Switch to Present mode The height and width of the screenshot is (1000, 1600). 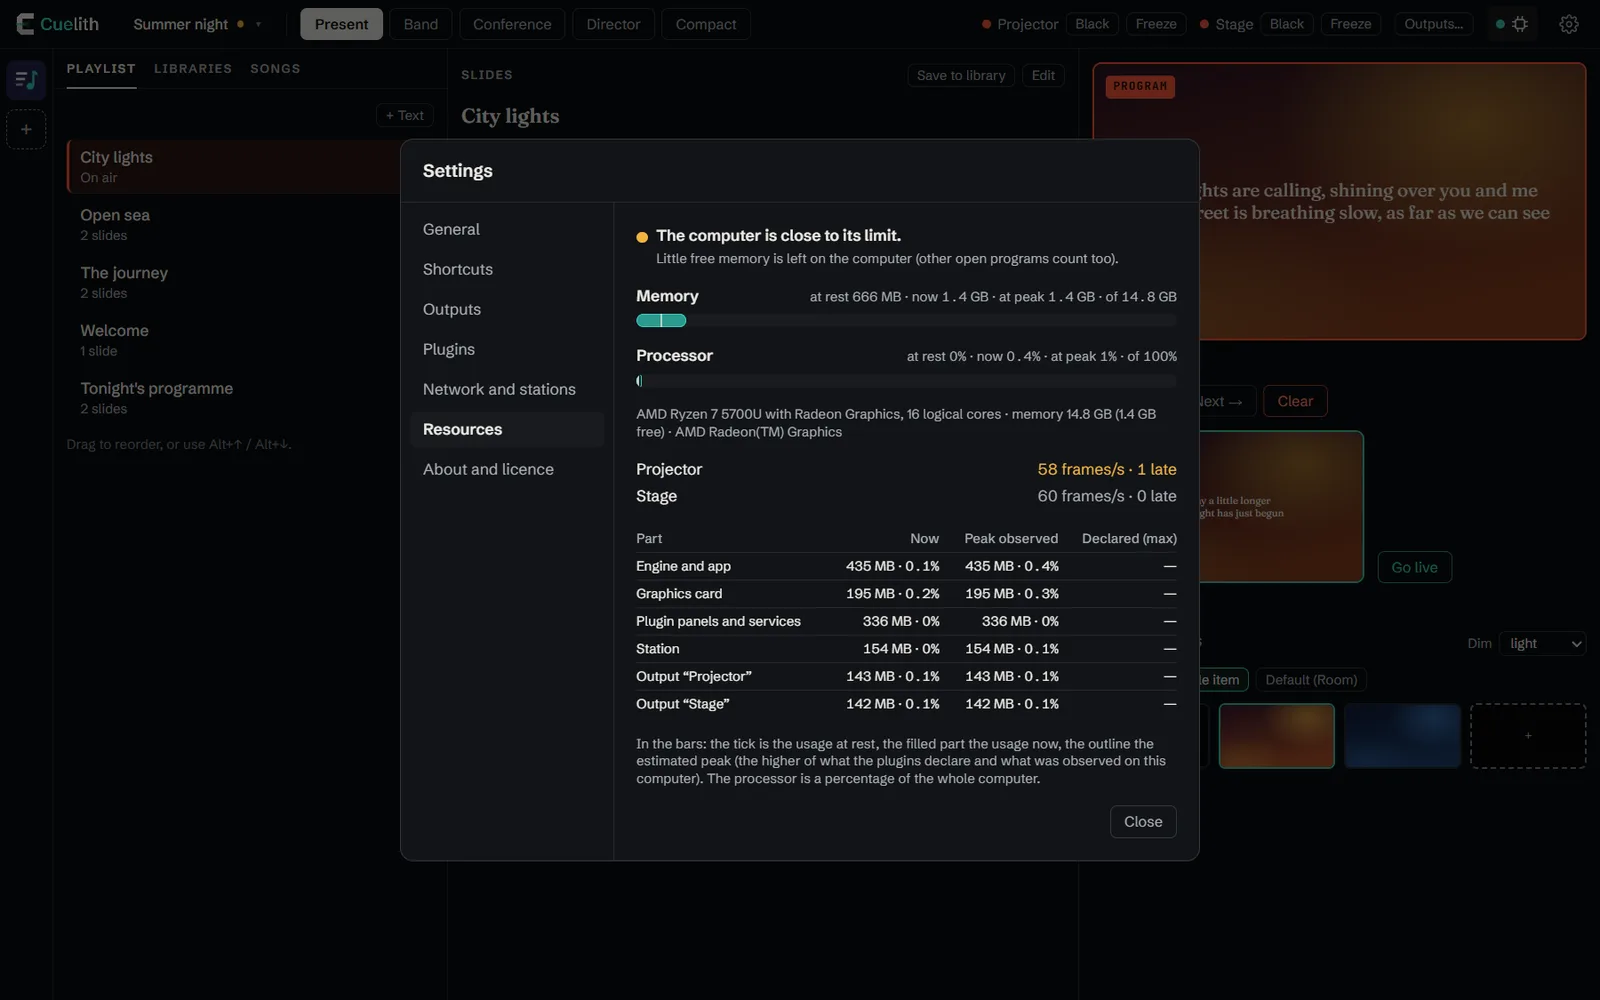(341, 24)
